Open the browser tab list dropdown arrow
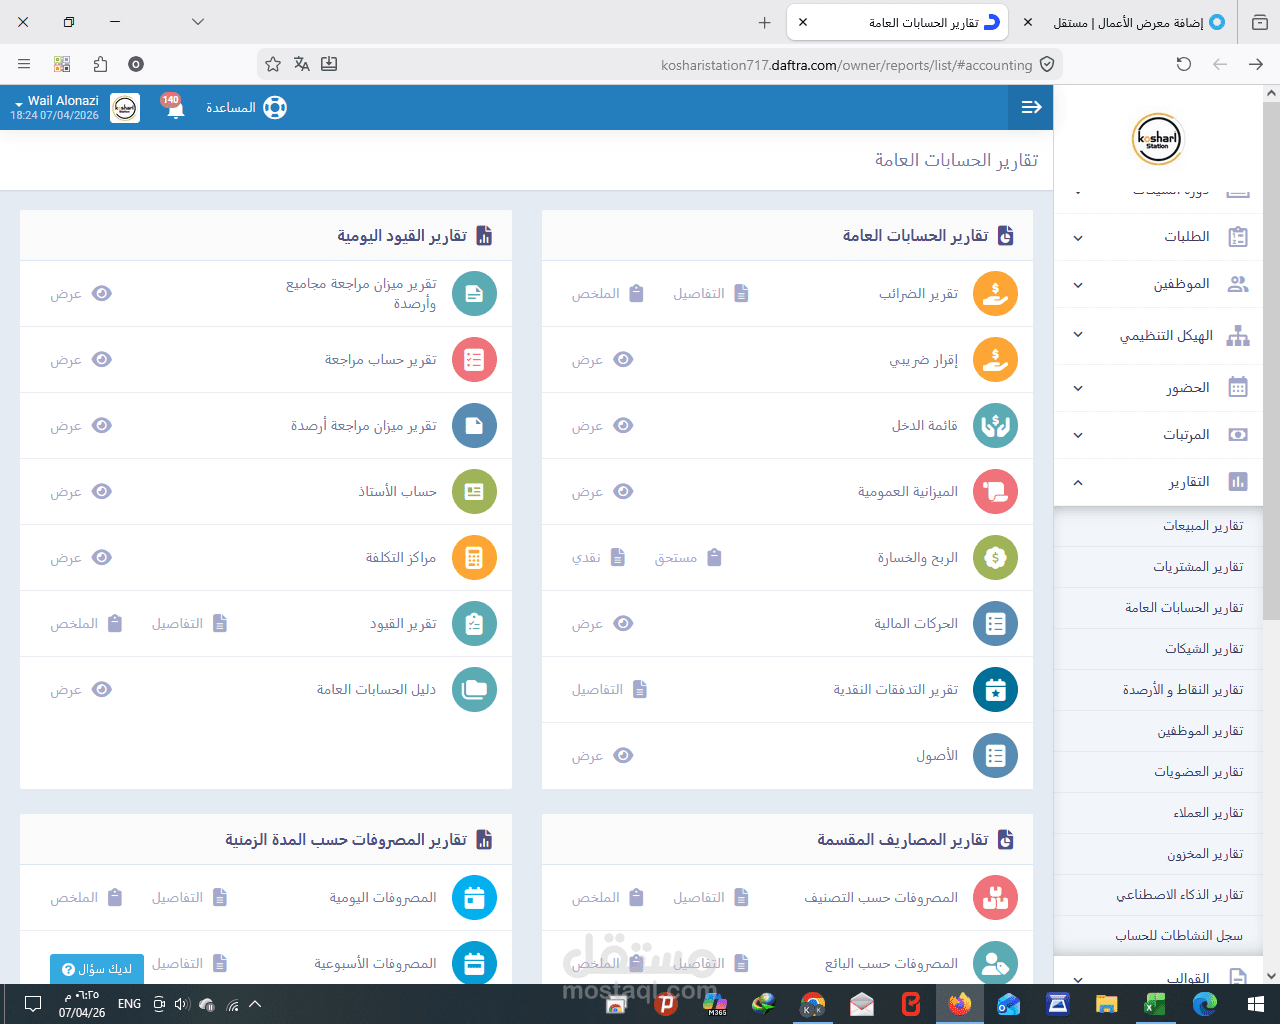This screenshot has height=1024, width=1280. (x=198, y=22)
